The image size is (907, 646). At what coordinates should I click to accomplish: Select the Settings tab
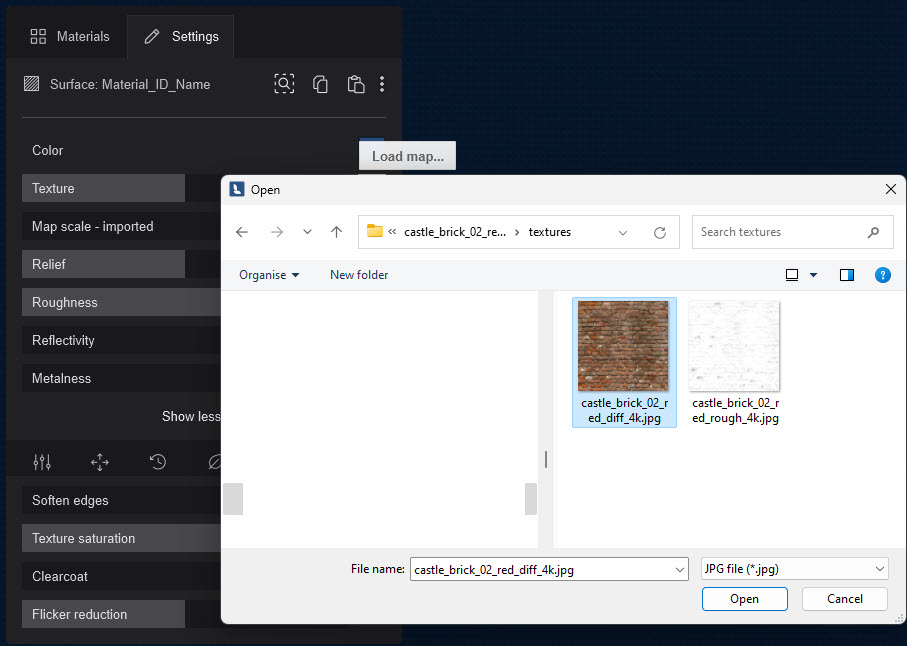181,36
